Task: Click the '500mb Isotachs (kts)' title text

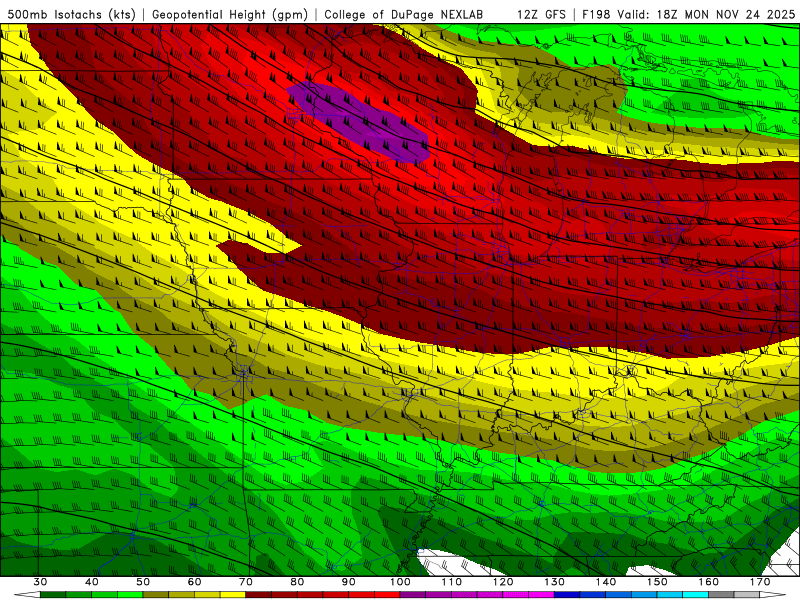Action: click(x=71, y=14)
